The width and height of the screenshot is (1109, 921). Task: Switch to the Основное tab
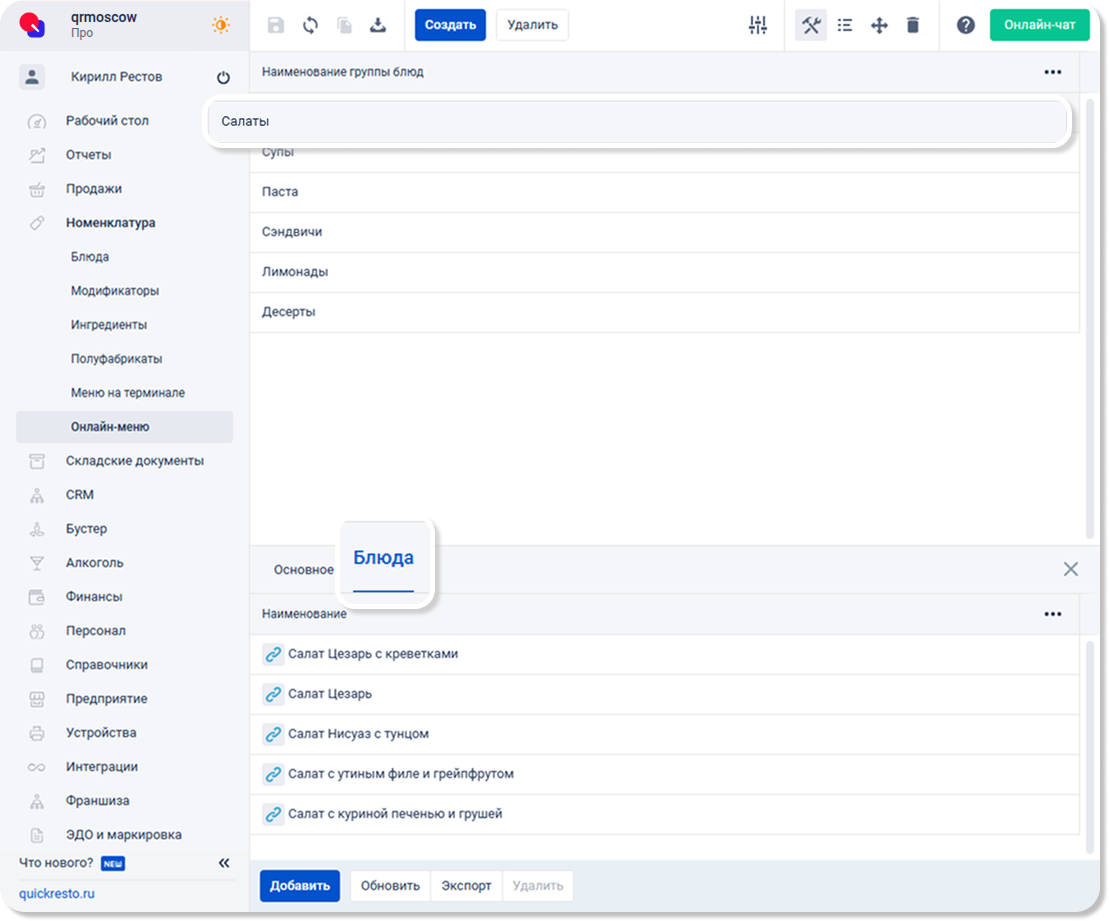click(303, 569)
